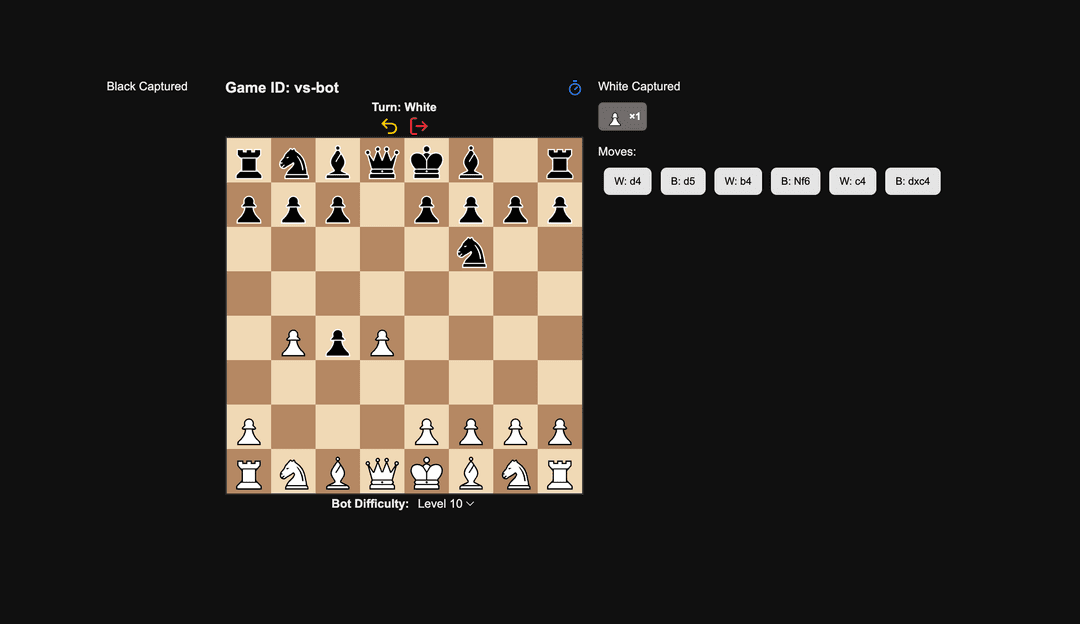Click the black queen on d8

[382, 161]
